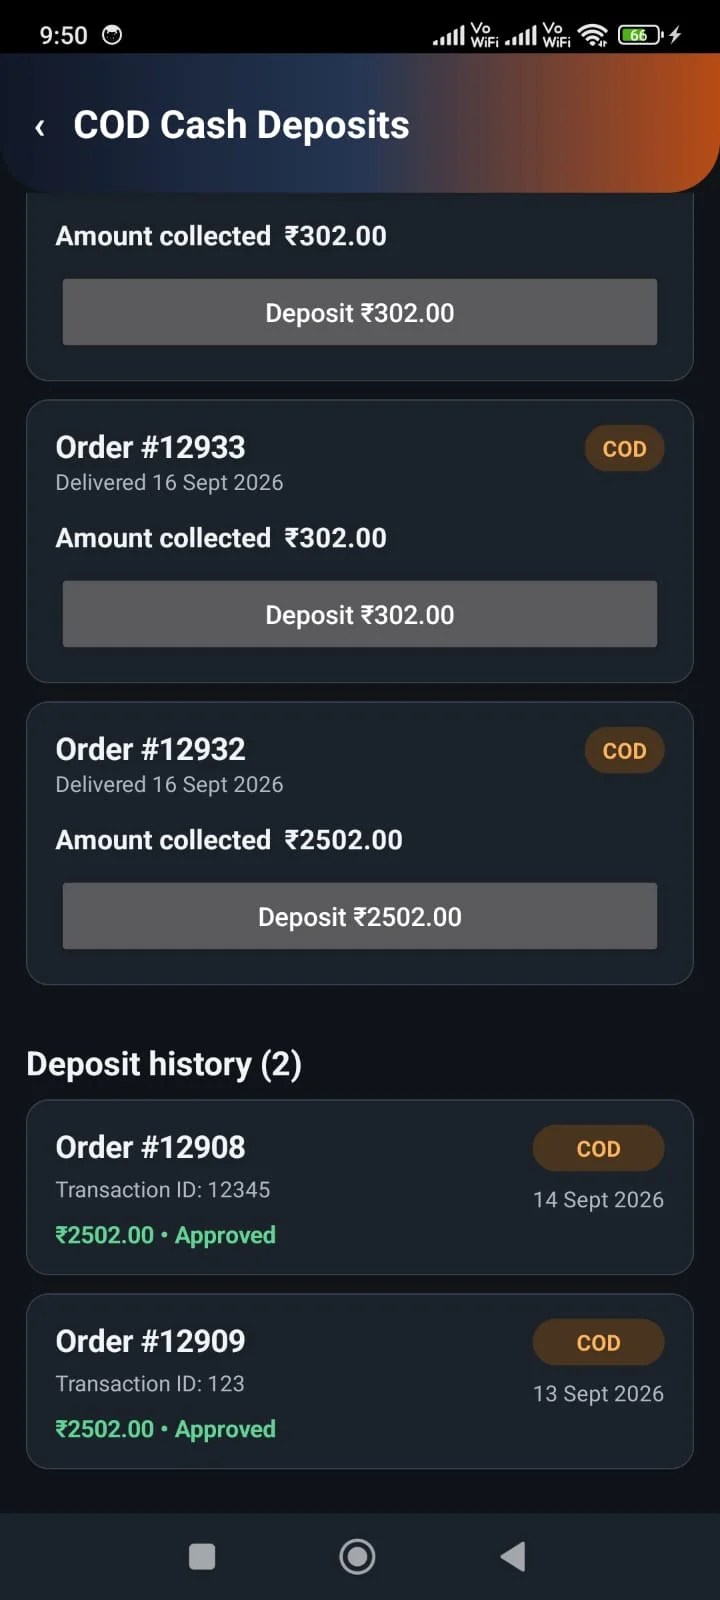720x1600 pixels.
Task: Tap the back arrow beside COD Cash Deposits
Action: [x=40, y=128]
